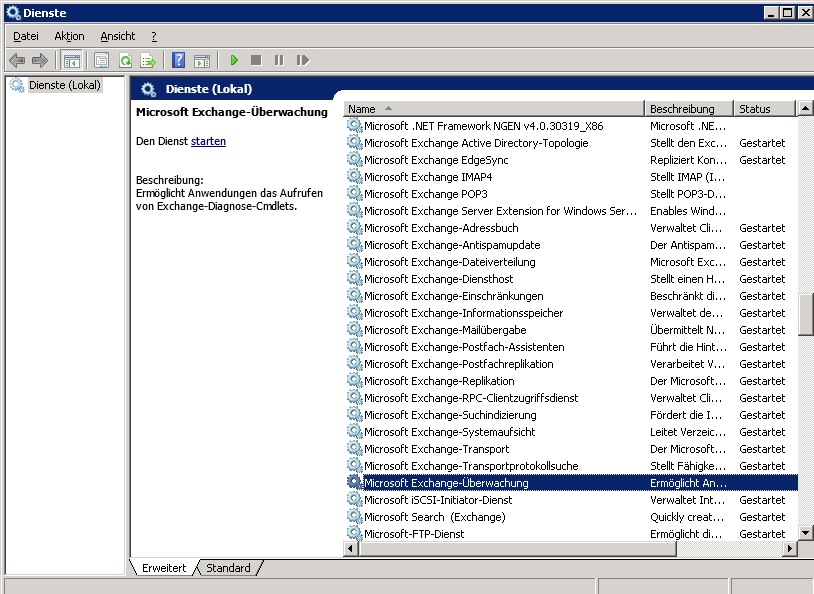Image resolution: width=814 pixels, height=594 pixels.
Task: Click the Dienste title bar gear icon
Action: (13, 12)
